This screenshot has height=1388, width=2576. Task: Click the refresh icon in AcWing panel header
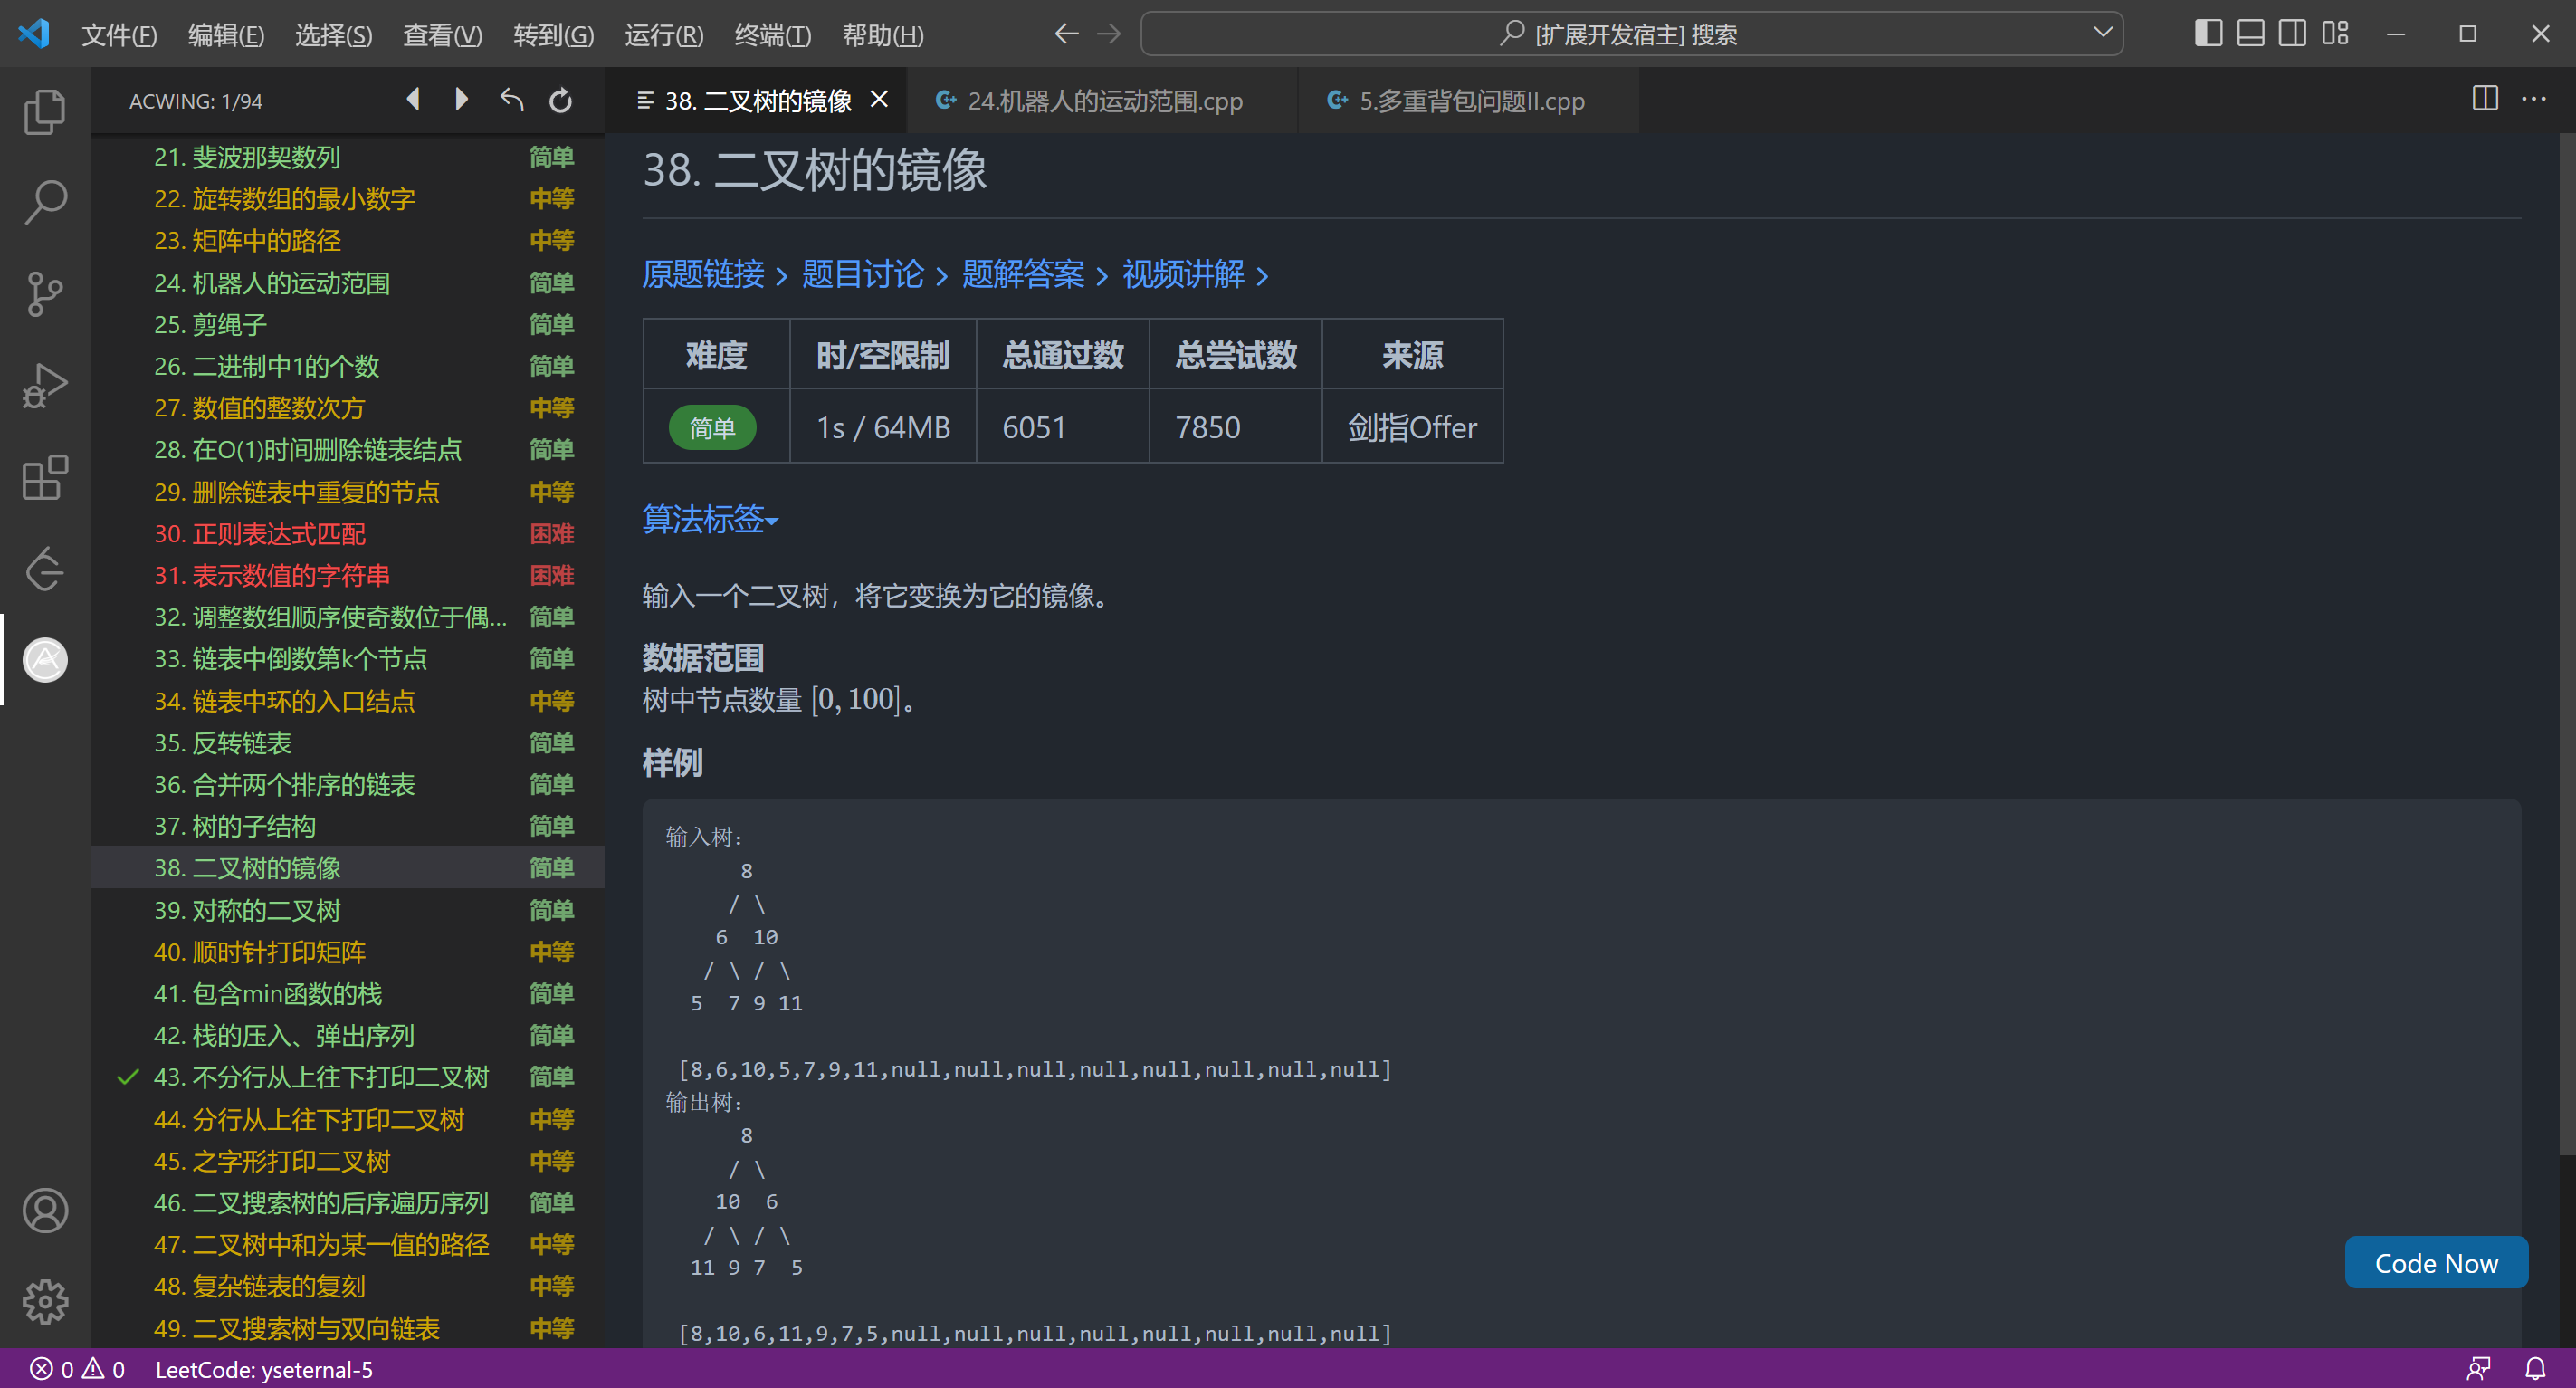click(x=561, y=100)
